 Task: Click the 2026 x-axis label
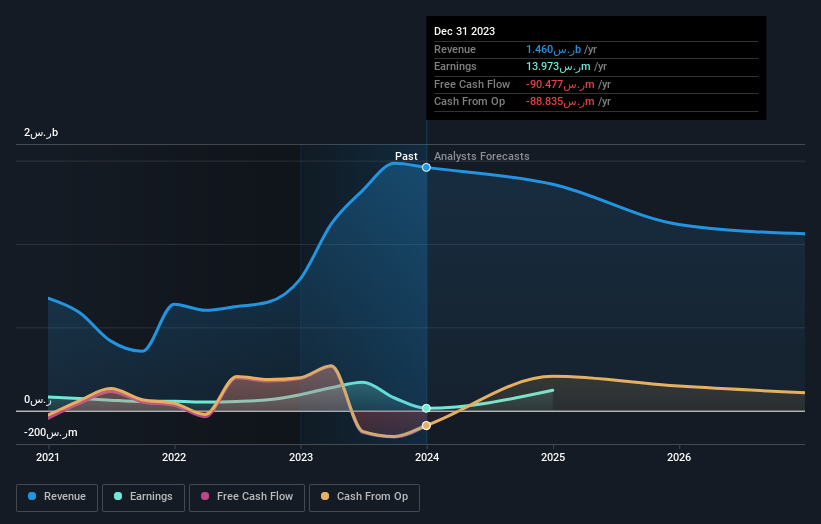click(679, 458)
